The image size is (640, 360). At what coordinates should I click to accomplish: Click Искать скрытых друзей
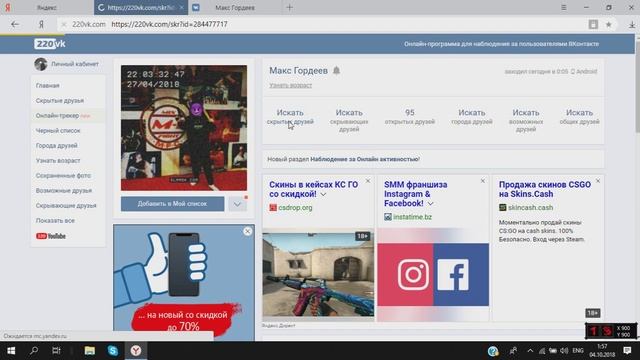pyautogui.click(x=290, y=116)
